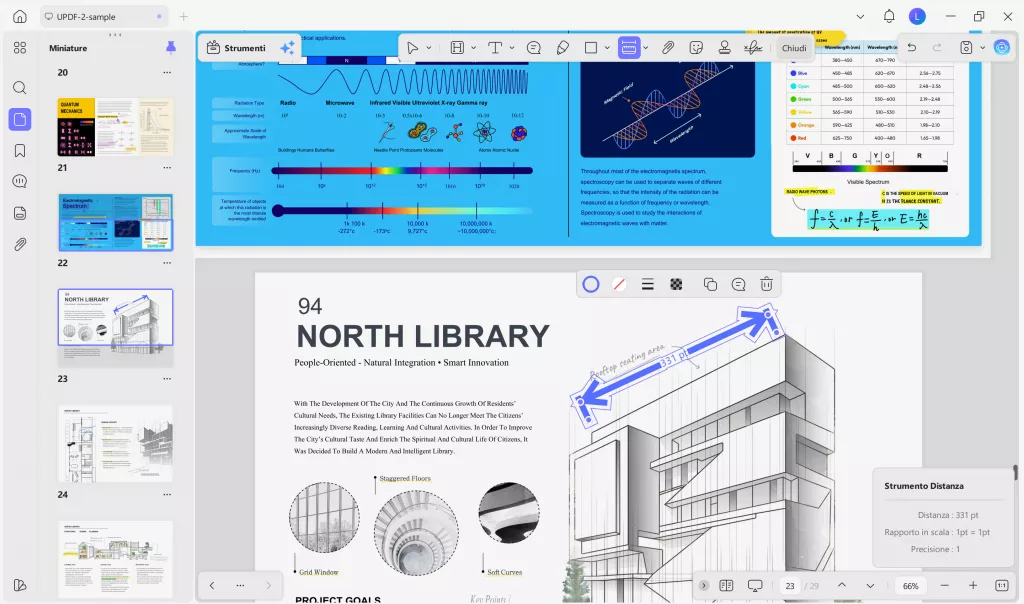Change annotation fill color swatch
1024x604 pixels.
click(618, 284)
